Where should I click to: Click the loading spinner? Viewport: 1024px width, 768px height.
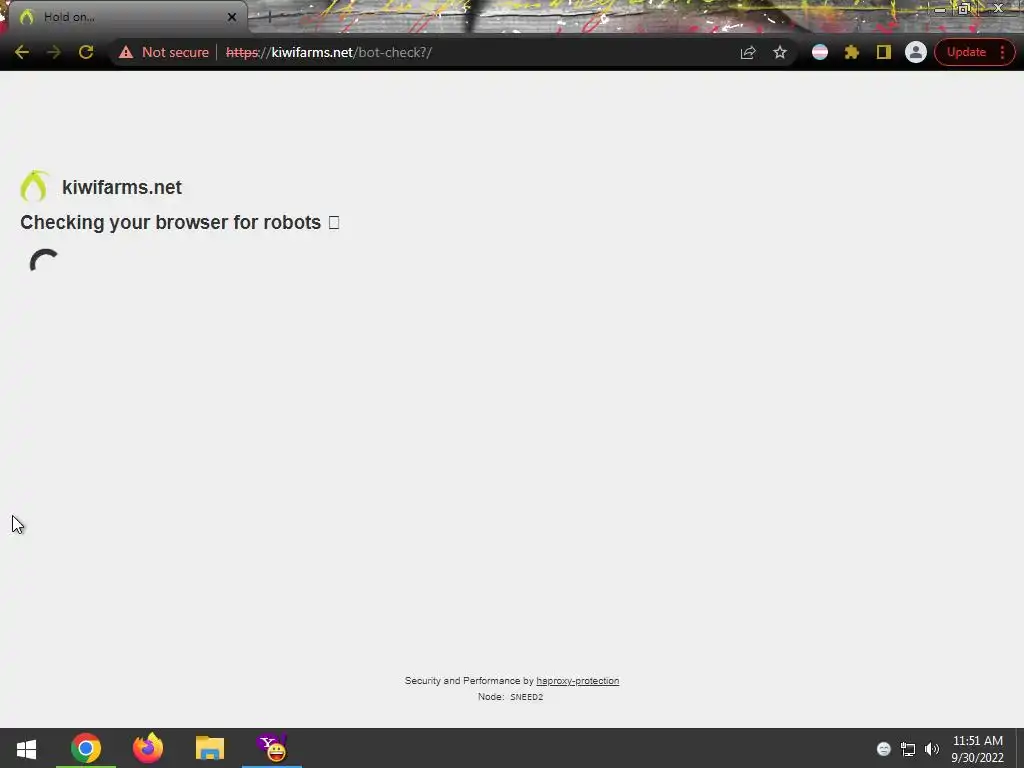pos(44,262)
